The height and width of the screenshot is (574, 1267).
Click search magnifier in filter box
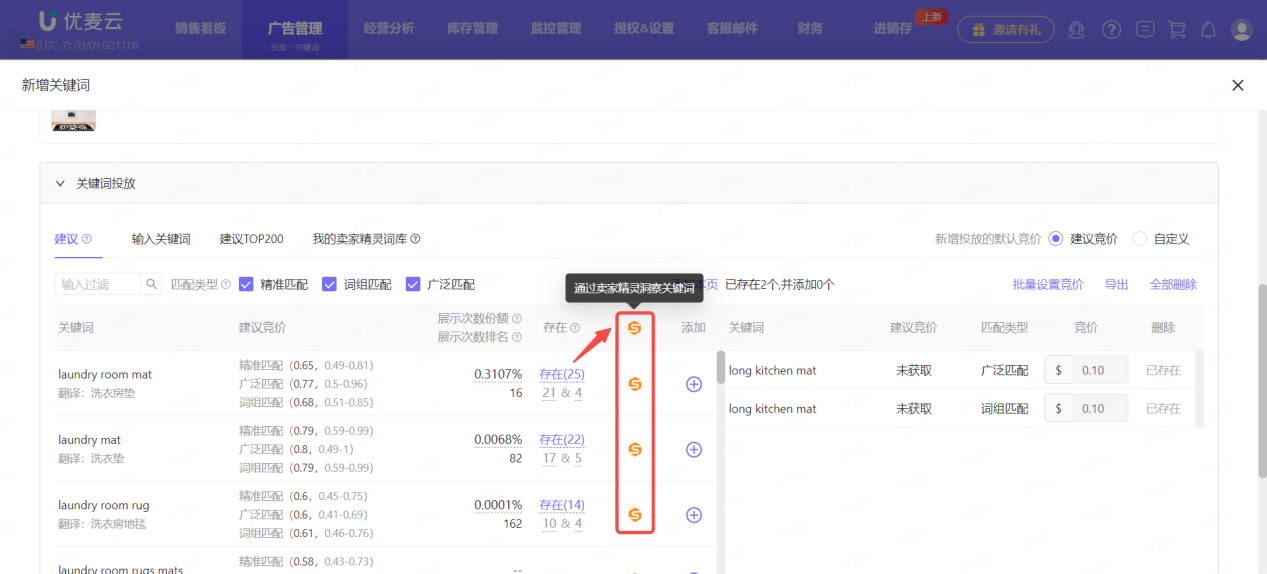tap(152, 285)
